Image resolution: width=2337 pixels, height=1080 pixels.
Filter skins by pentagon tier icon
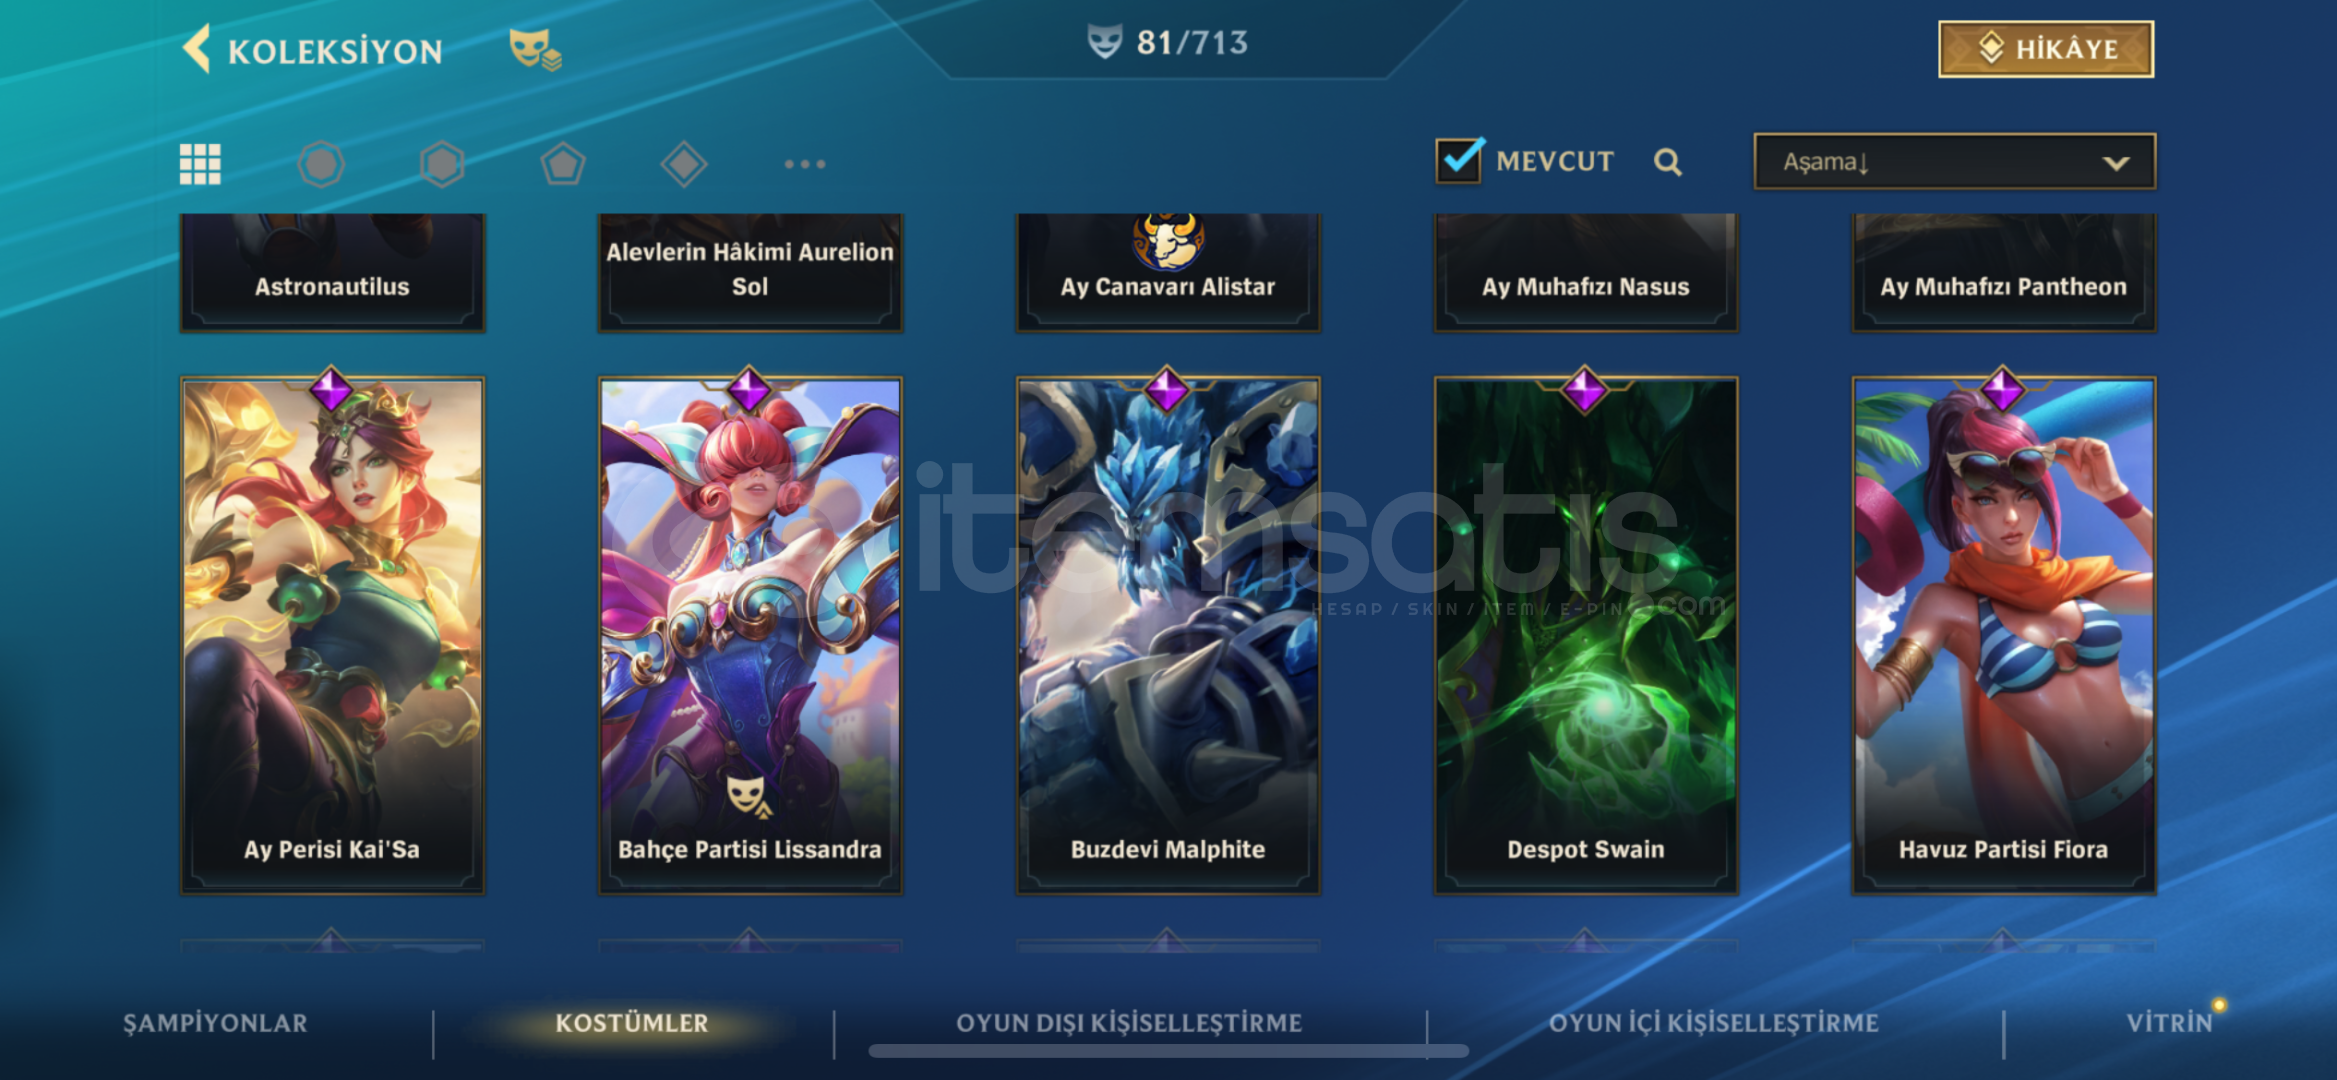click(x=563, y=164)
